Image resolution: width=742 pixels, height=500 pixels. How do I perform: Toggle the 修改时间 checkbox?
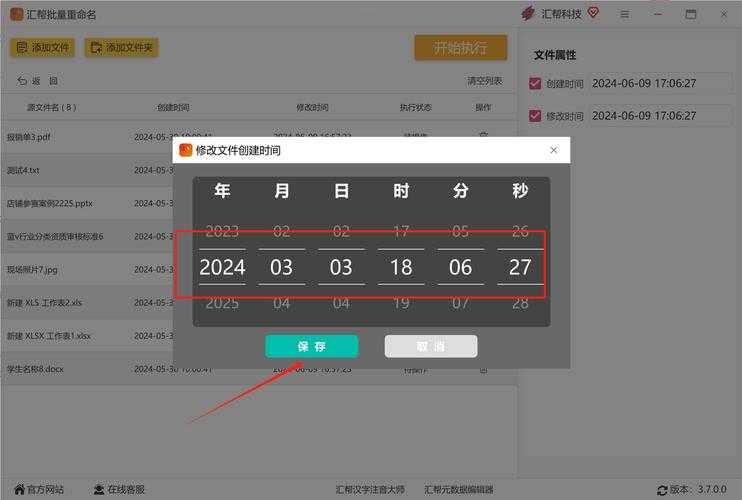(535, 116)
